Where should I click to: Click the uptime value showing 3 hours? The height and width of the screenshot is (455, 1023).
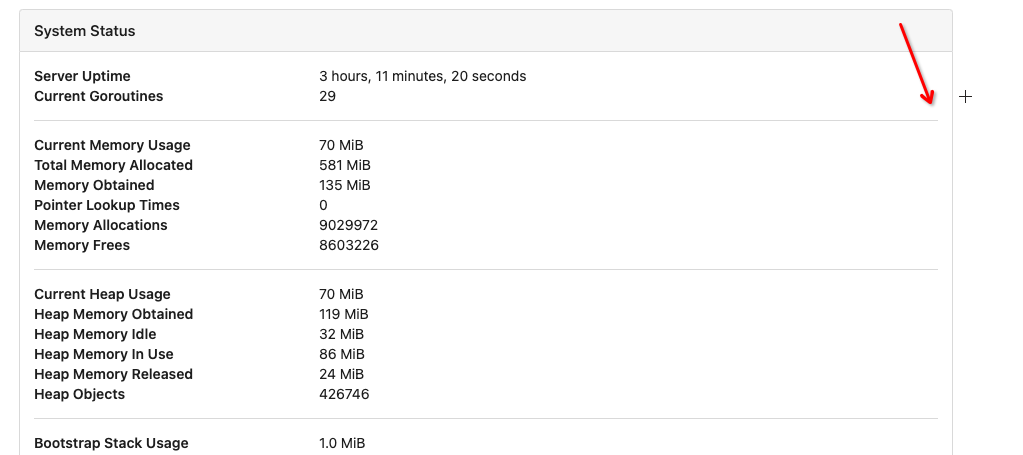(423, 76)
